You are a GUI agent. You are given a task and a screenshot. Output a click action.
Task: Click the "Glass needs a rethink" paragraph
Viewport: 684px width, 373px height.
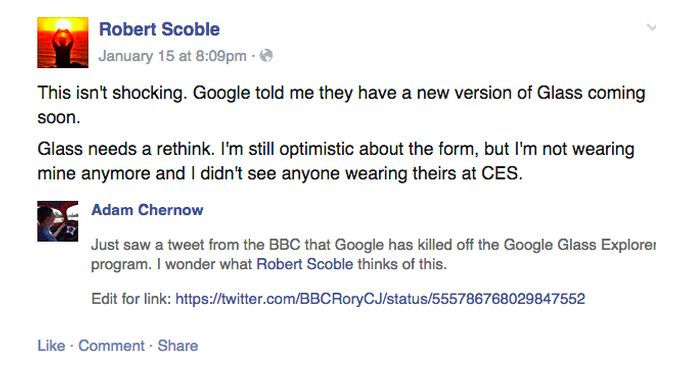336,161
